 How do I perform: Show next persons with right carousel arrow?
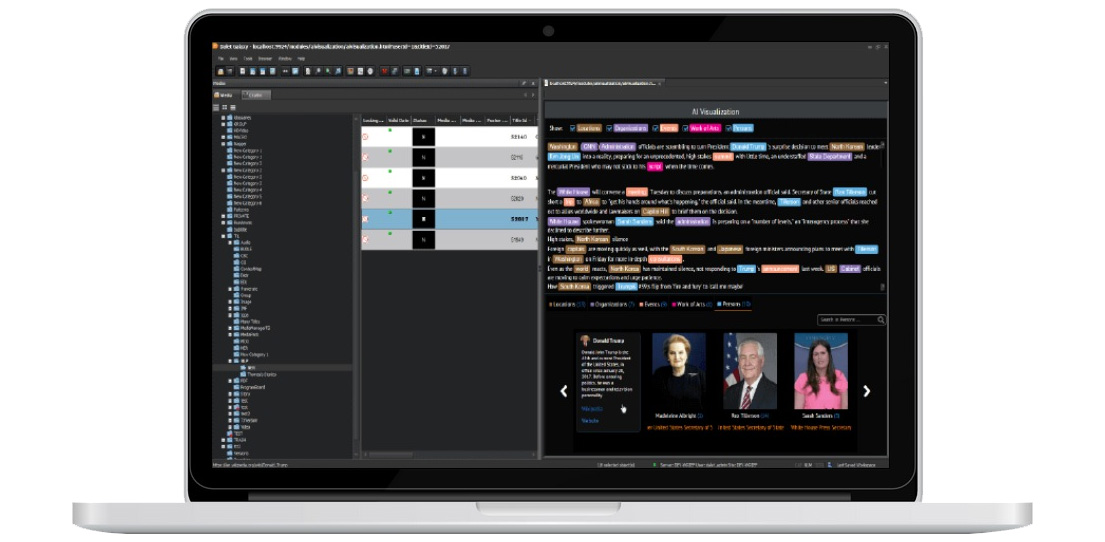click(867, 391)
